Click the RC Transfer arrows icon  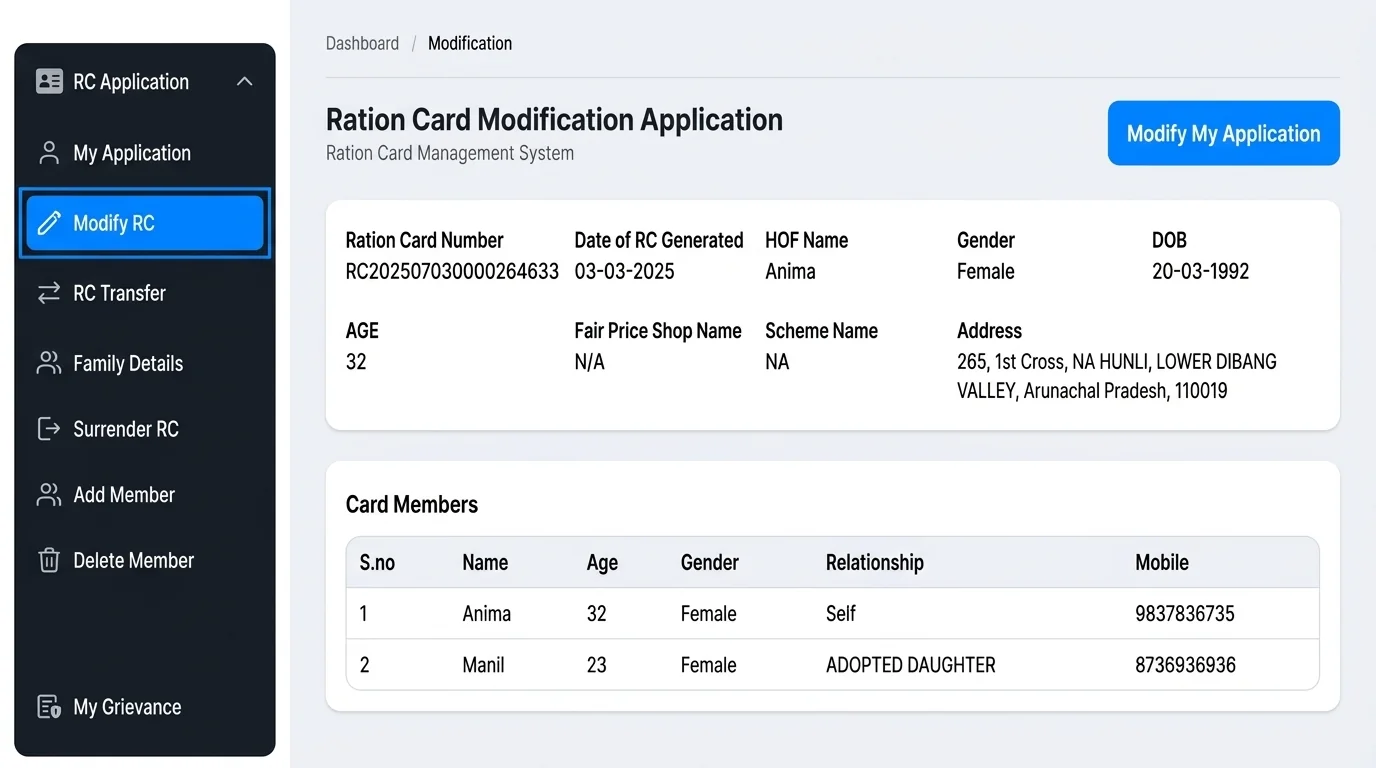(49, 293)
